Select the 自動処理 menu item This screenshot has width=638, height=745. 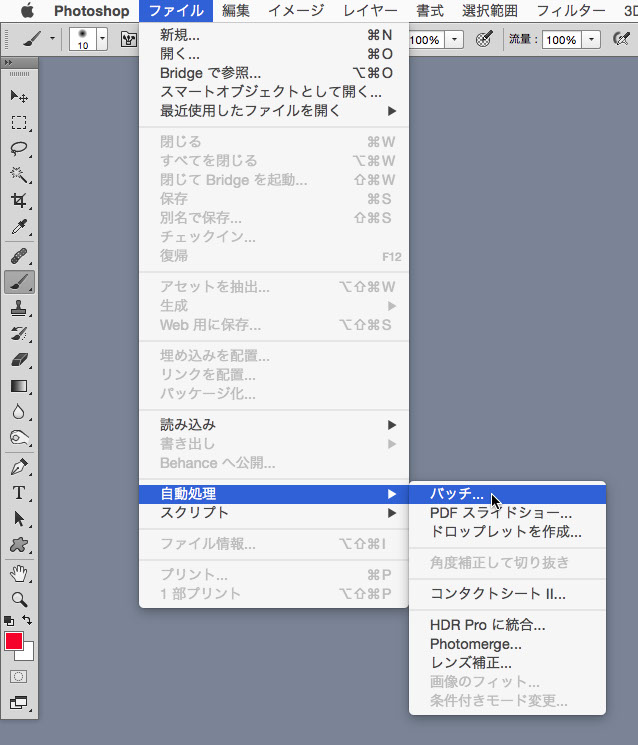point(274,494)
